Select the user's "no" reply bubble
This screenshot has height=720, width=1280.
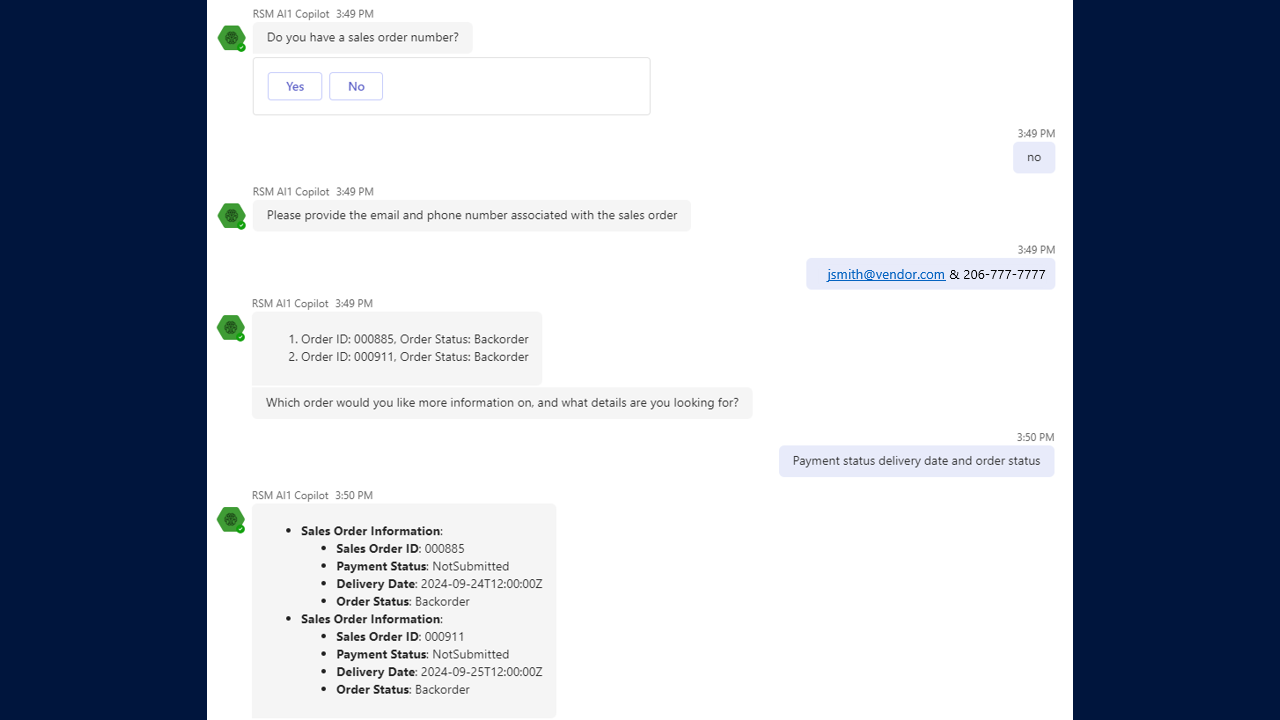[1034, 157]
